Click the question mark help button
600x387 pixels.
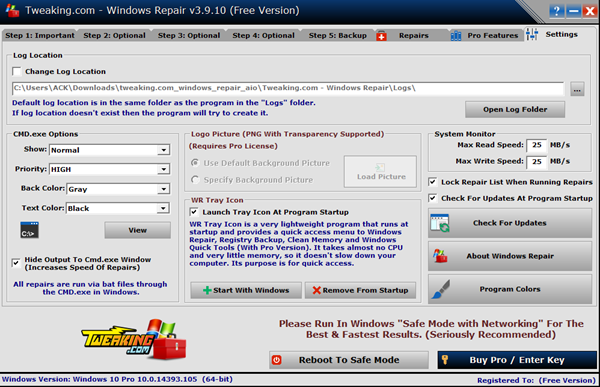pyautogui.click(x=556, y=11)
